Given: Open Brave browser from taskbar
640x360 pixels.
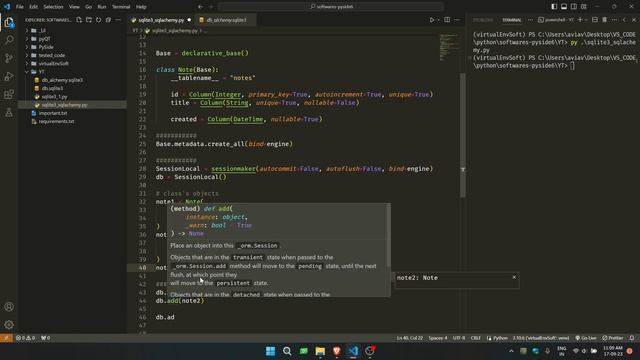Looking at the screenshot, I should pos(336,351).
